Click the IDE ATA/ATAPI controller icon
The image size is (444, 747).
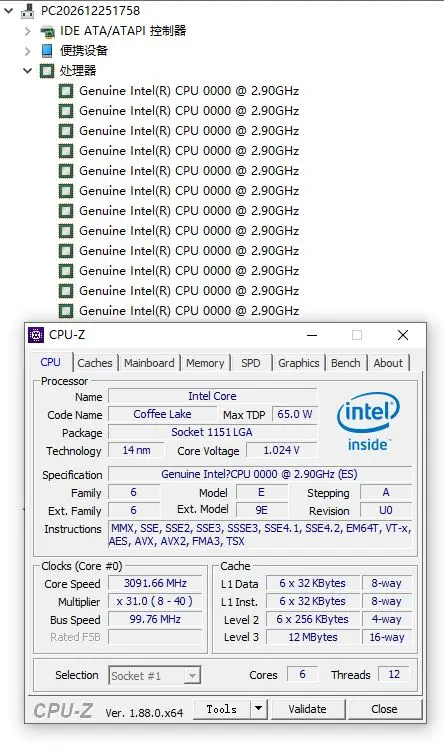tap(47, 31)
